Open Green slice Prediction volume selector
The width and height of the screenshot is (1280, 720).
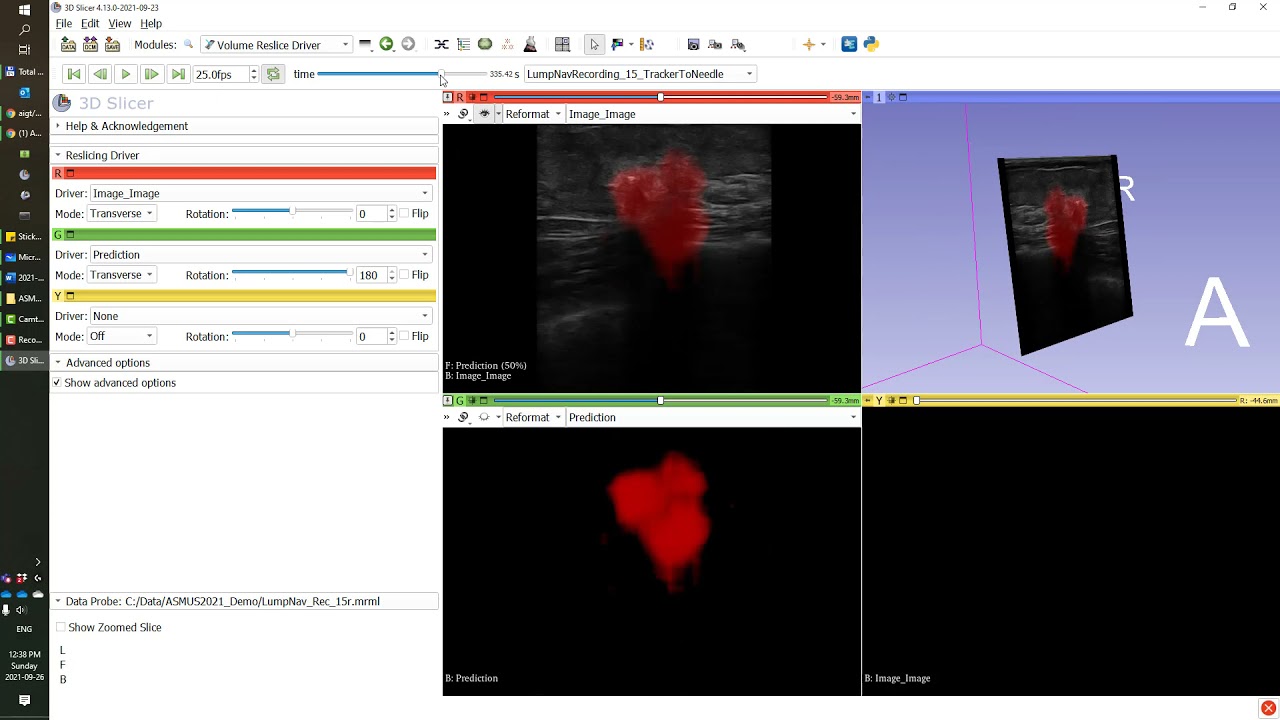click(713, 417)
